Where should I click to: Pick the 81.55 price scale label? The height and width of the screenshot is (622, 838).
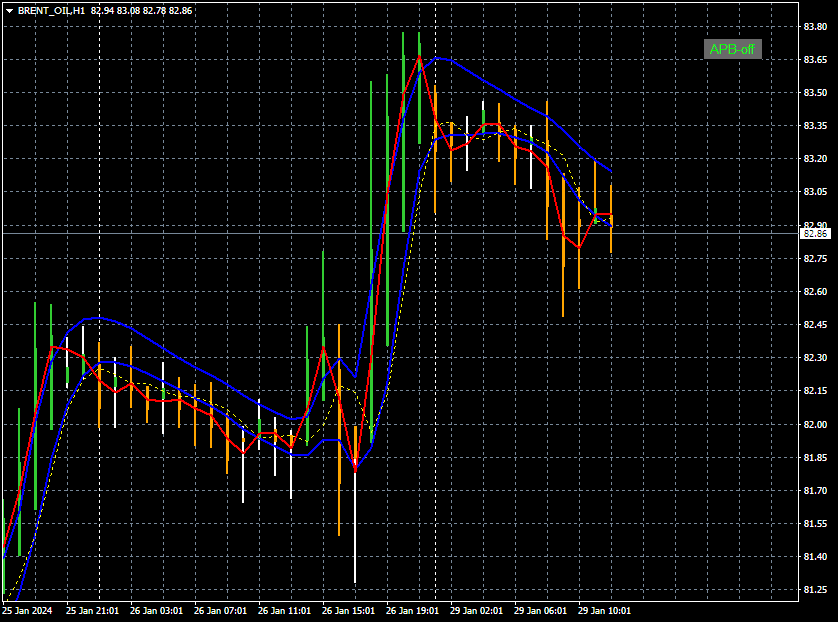point(816,524)
